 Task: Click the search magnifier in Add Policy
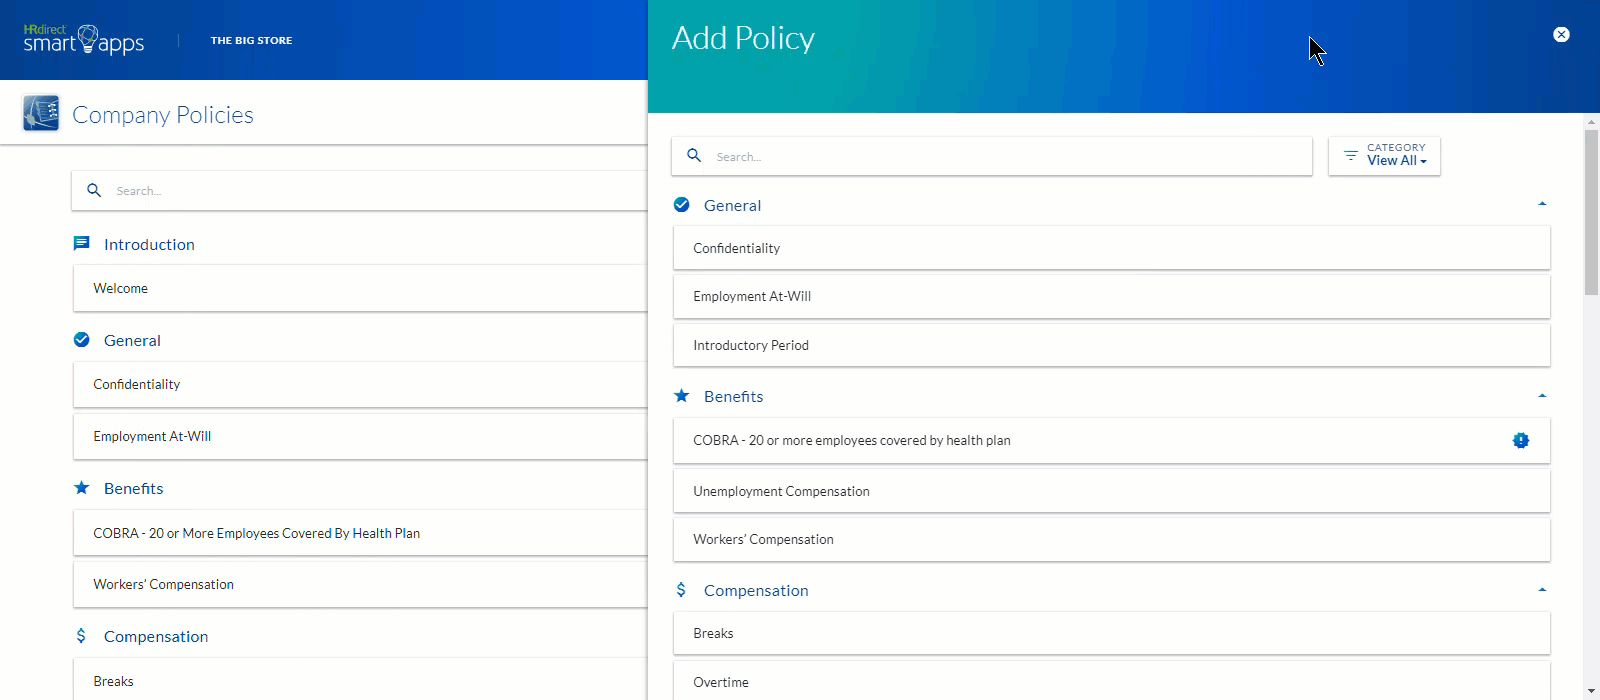[x=694, y=156]
